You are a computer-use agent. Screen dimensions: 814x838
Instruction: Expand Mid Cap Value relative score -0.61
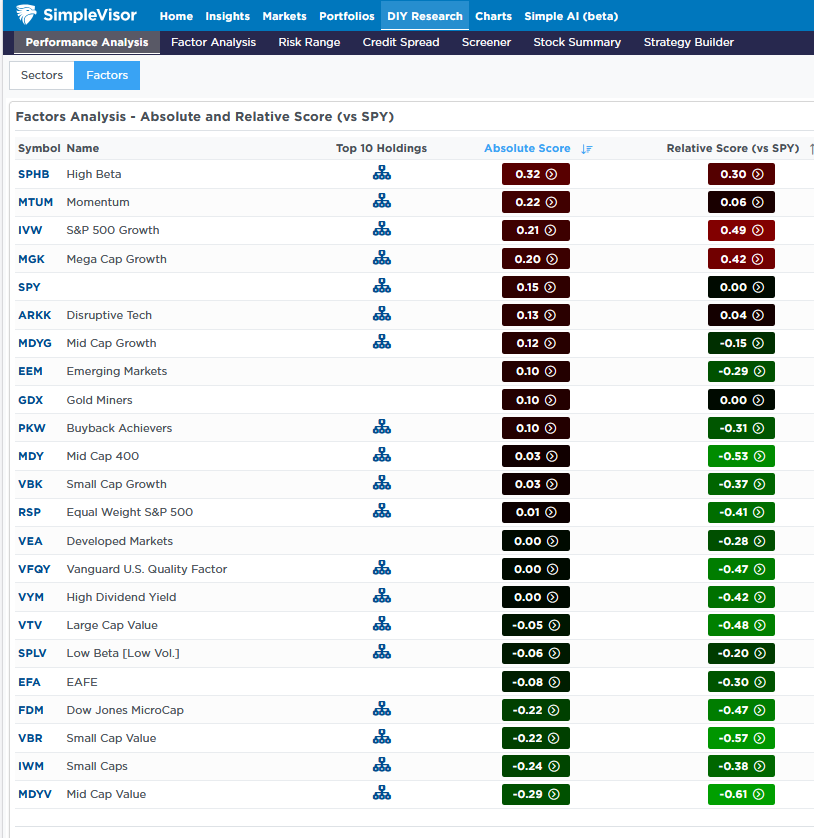(741, 794)
